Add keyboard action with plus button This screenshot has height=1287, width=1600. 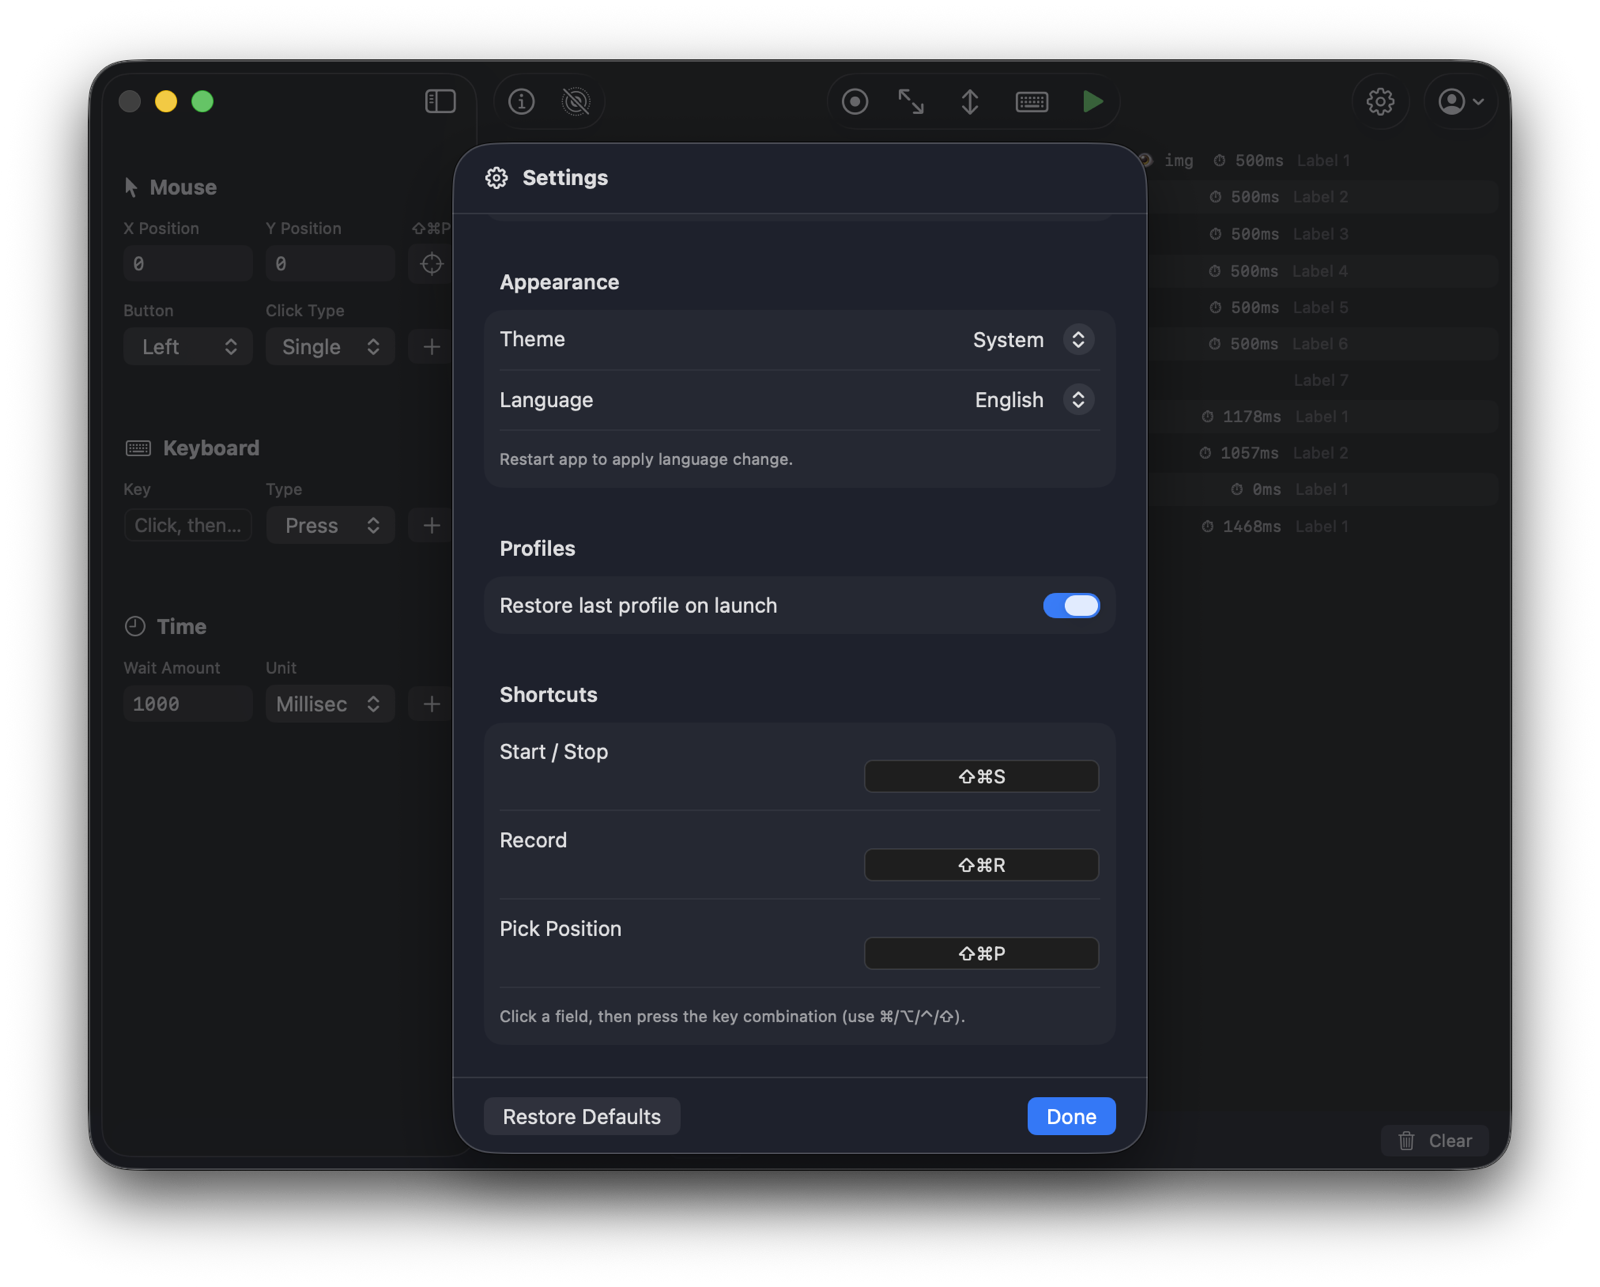coord(431,525)
